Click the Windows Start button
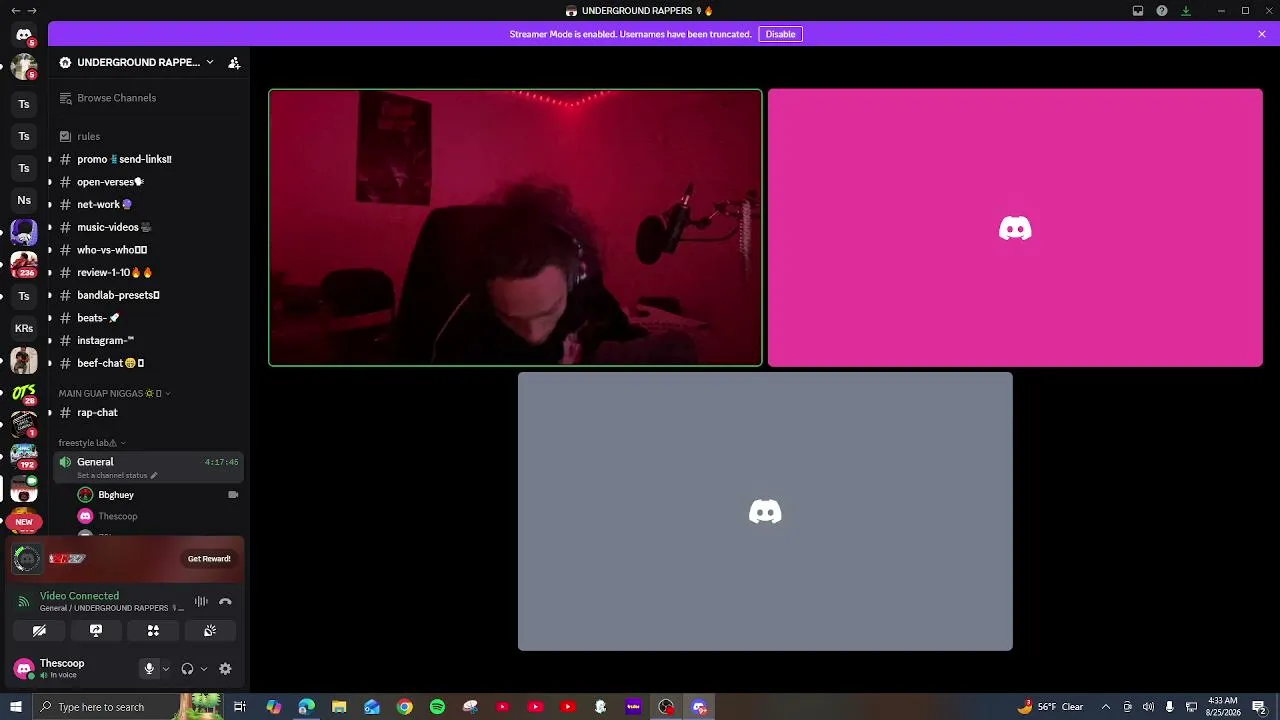The width and height of the screenshot is (1280, 720). pos(16,707)
